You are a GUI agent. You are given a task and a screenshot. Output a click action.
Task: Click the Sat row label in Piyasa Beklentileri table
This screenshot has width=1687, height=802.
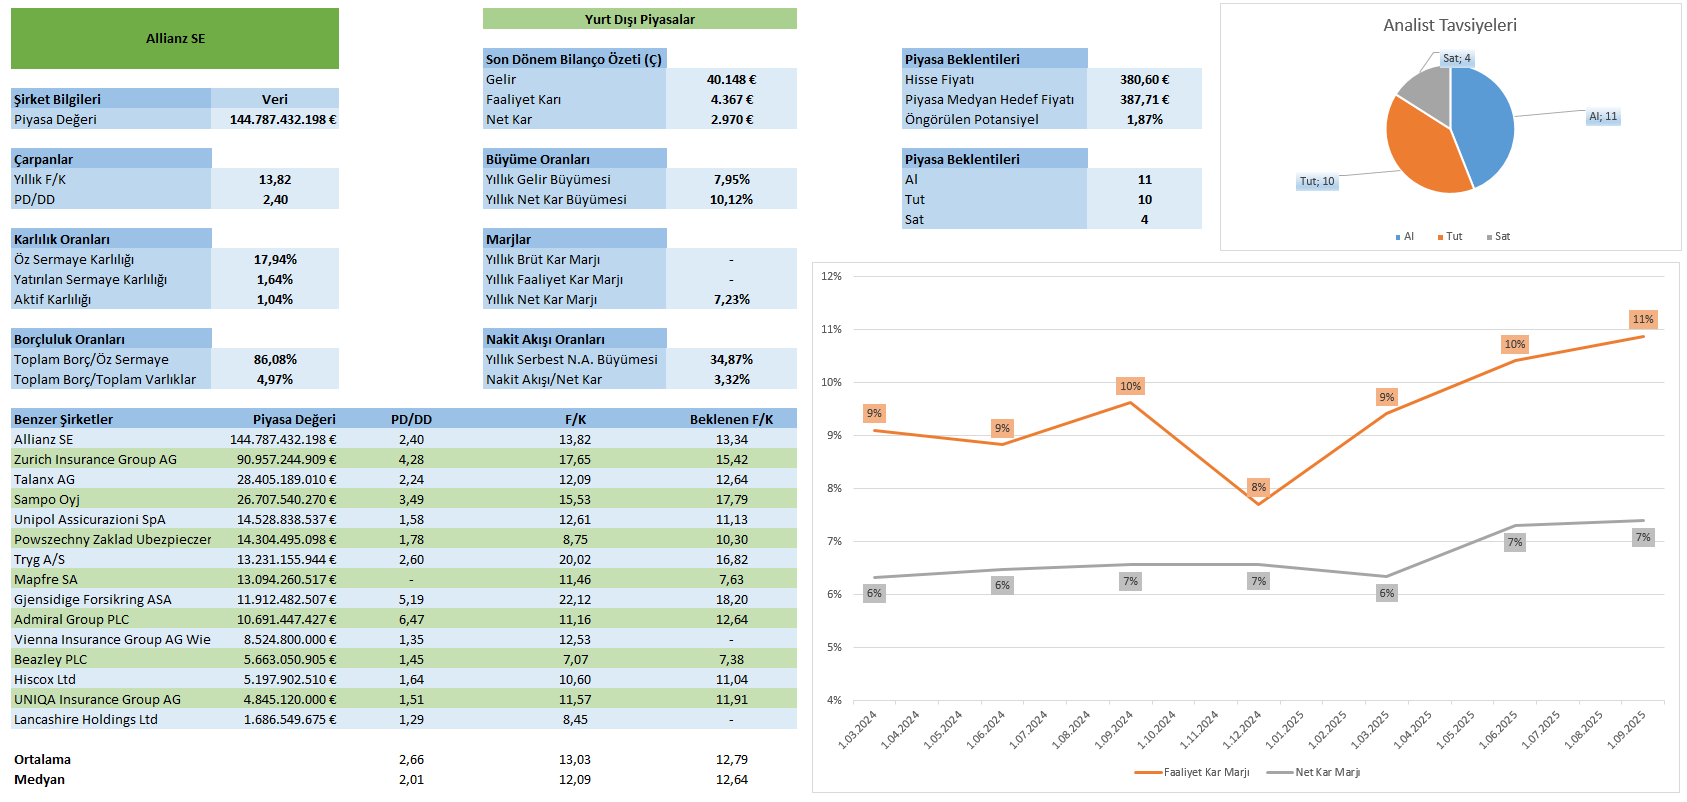pyautogui.click(x=914, y=219)
